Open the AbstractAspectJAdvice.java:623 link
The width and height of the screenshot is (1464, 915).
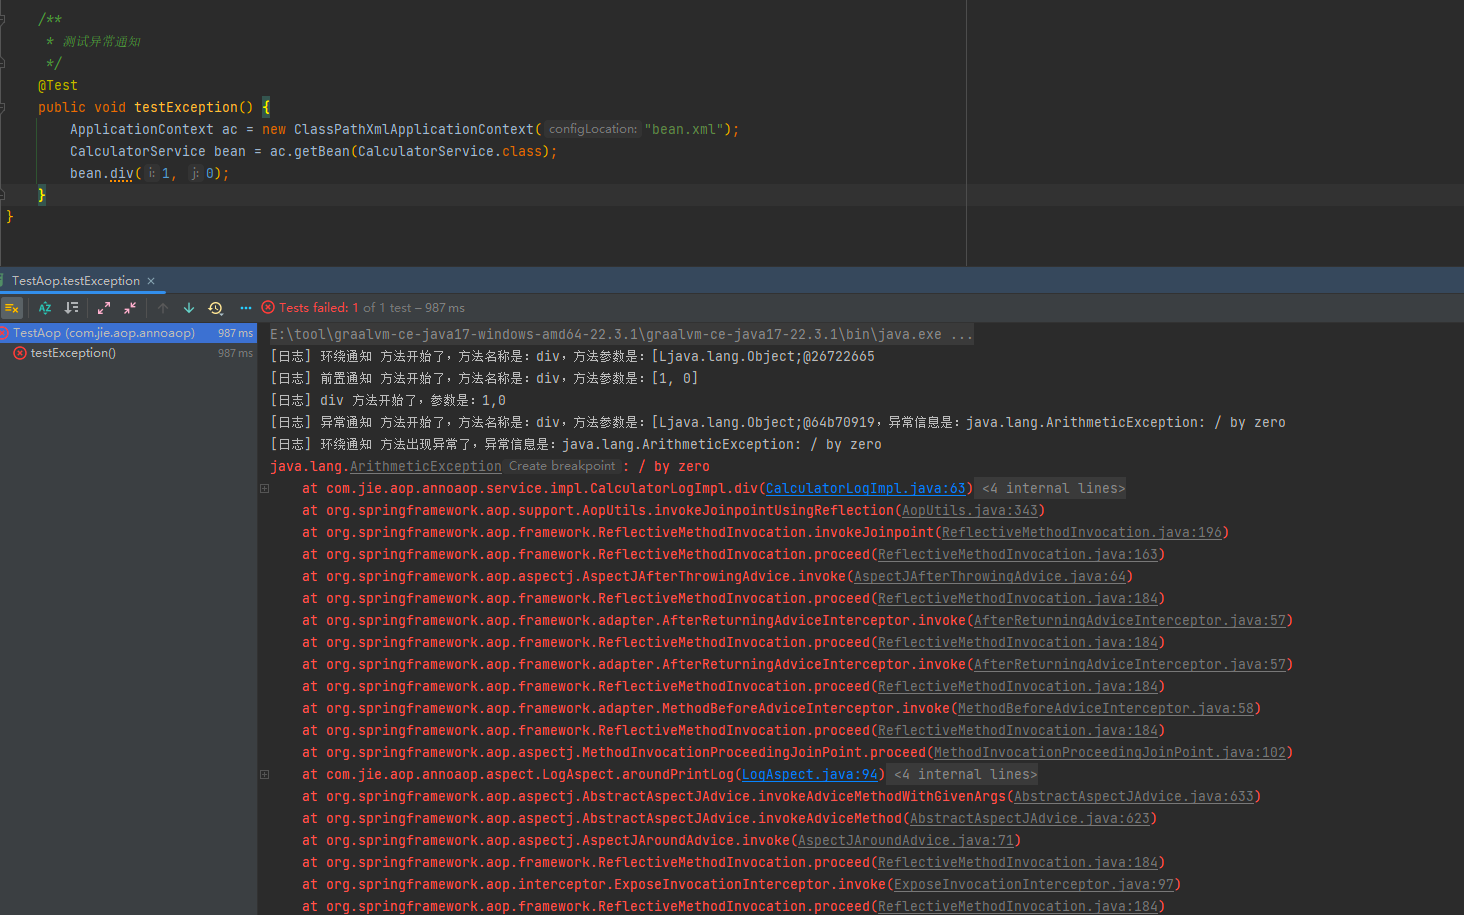(1030, 819)
